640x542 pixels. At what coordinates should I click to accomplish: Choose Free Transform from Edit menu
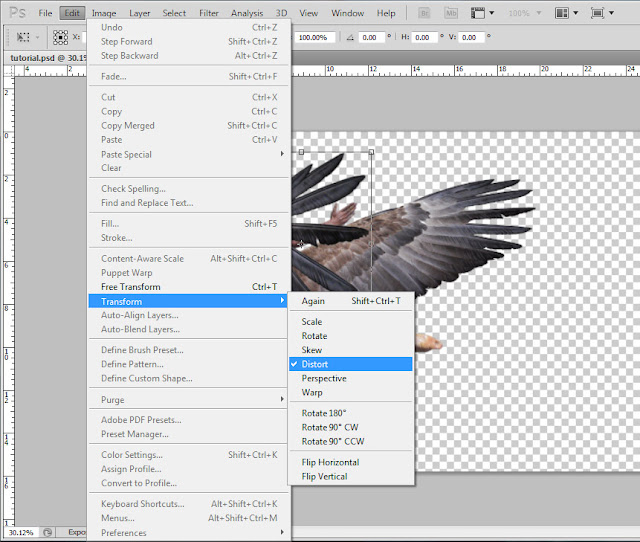click(x=188, y=287)
